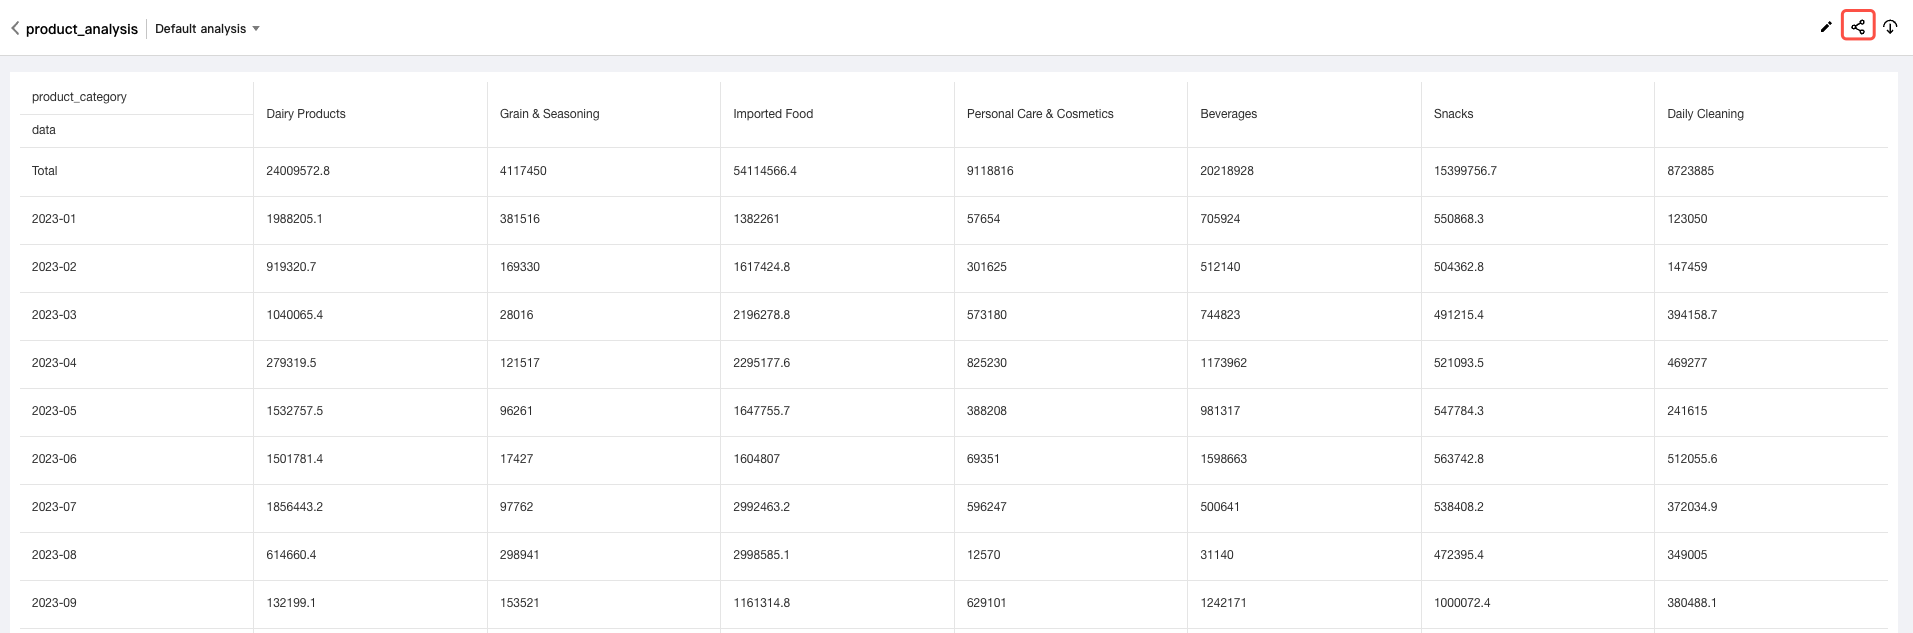The image size is (1913, 633).
Task: Click the Imported Food column header
Action: coord(773,114)
